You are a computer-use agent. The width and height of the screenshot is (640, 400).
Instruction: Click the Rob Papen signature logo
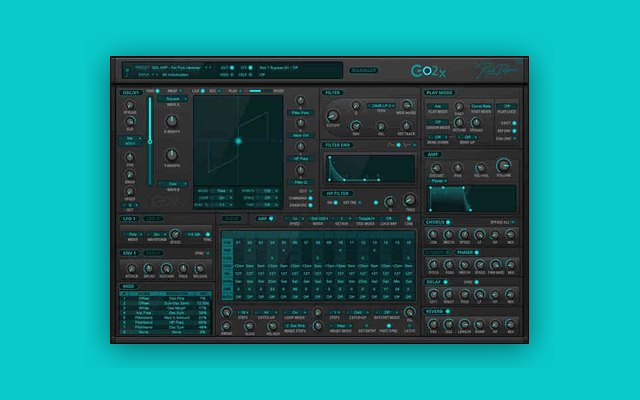tap(497, 70)
